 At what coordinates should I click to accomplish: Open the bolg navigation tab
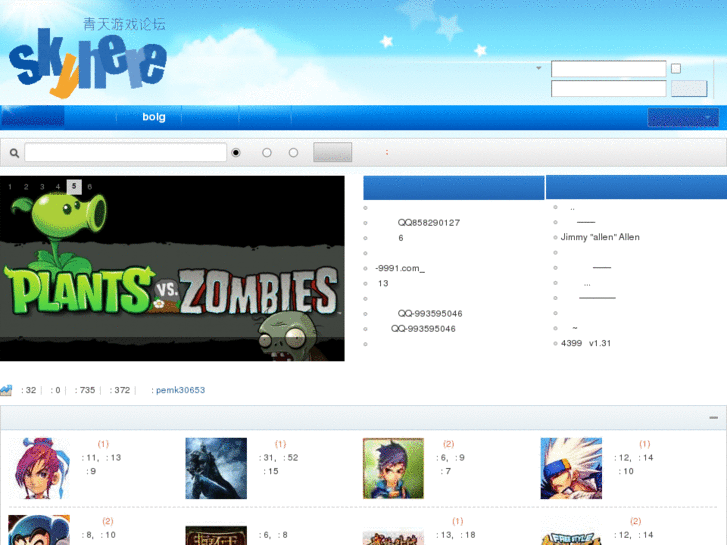[x=153, y=117]
